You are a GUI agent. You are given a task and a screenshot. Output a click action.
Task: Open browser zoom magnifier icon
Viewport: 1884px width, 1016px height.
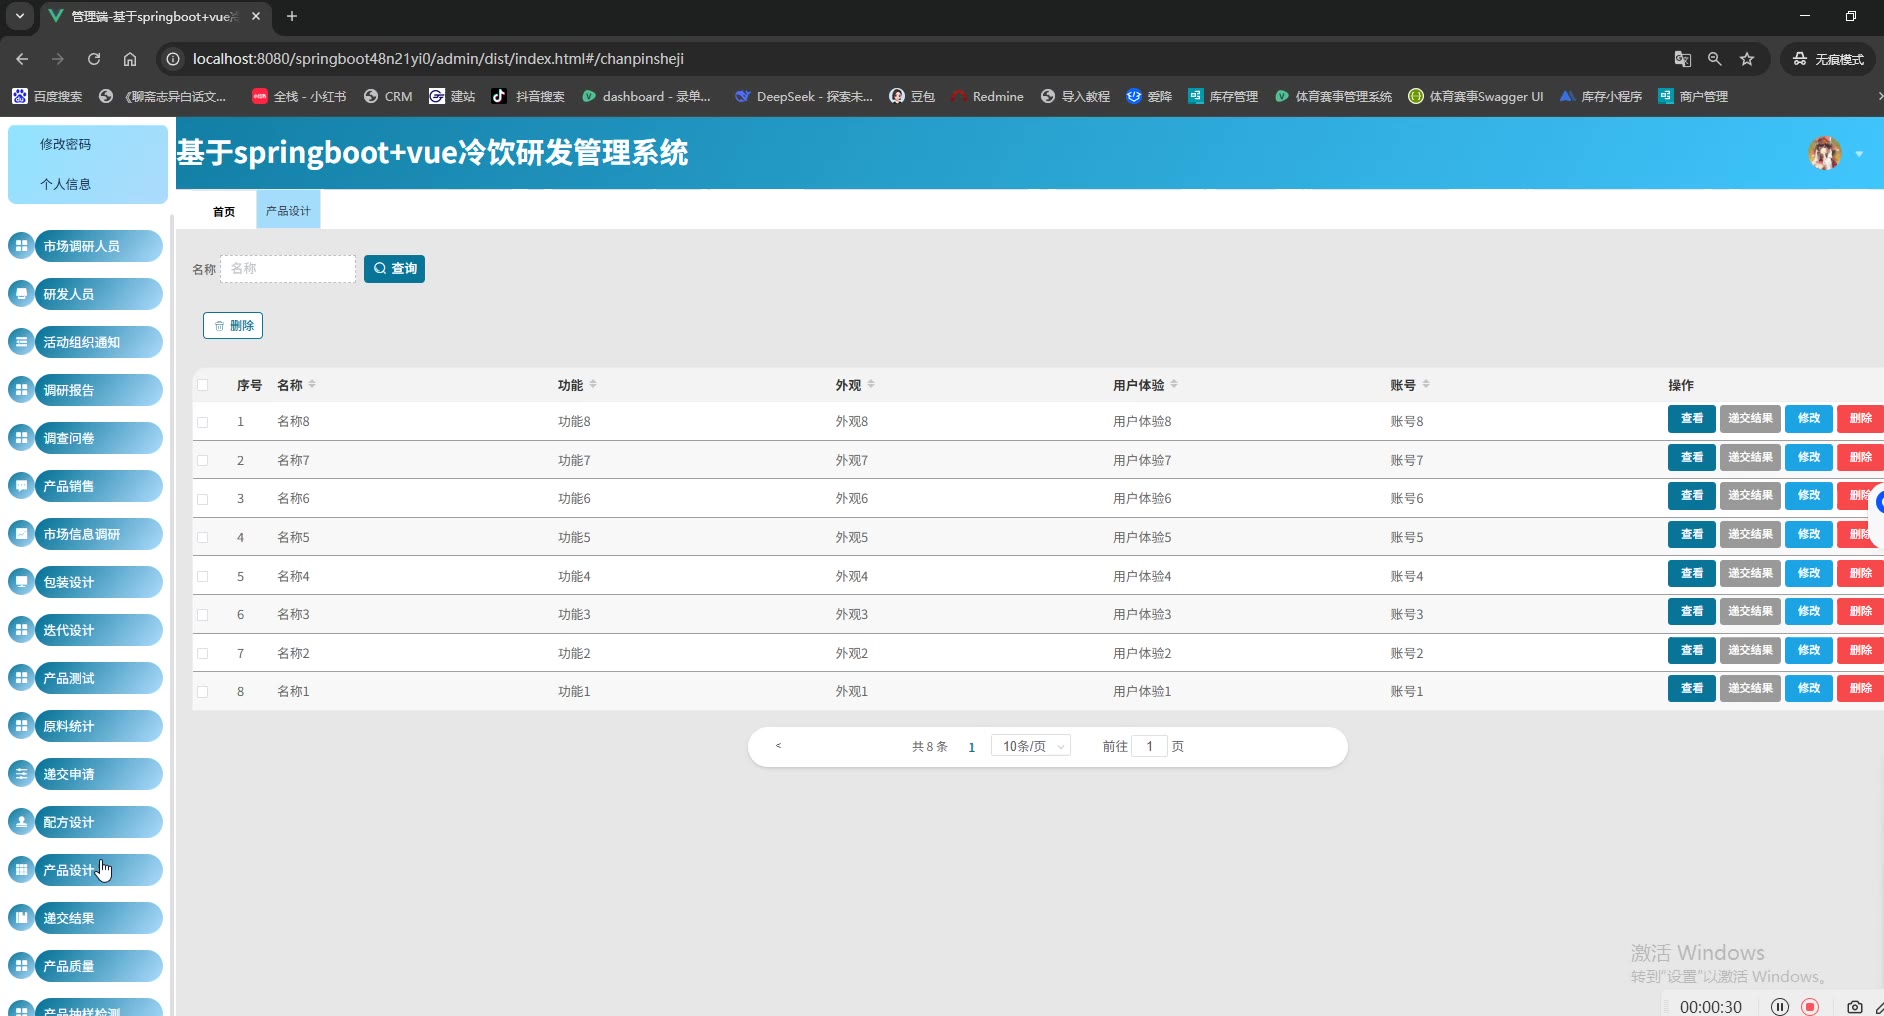1715,59
